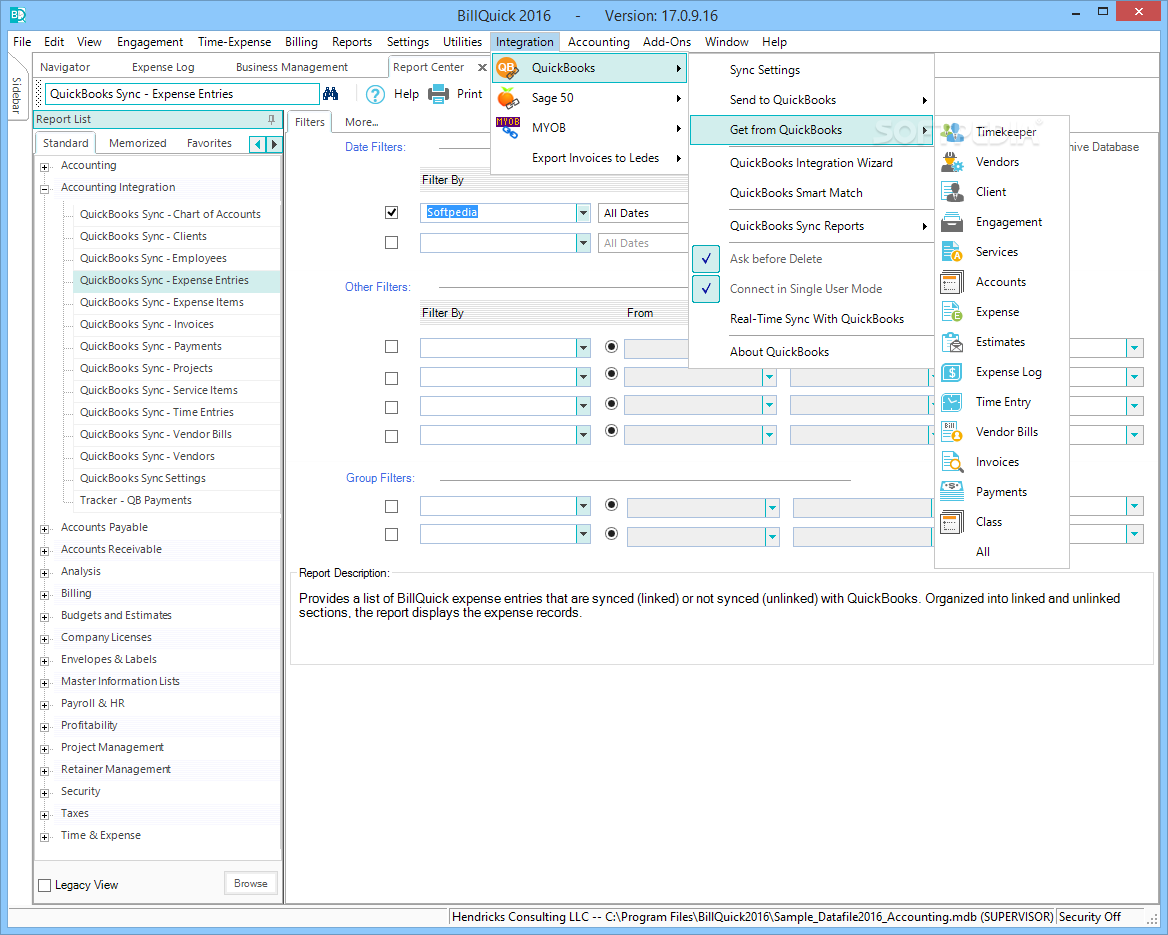Screen dimensions: 1168x935
Task: Select QuickBooks Sync - Vendor Bills report
Action: coord(156,434)
